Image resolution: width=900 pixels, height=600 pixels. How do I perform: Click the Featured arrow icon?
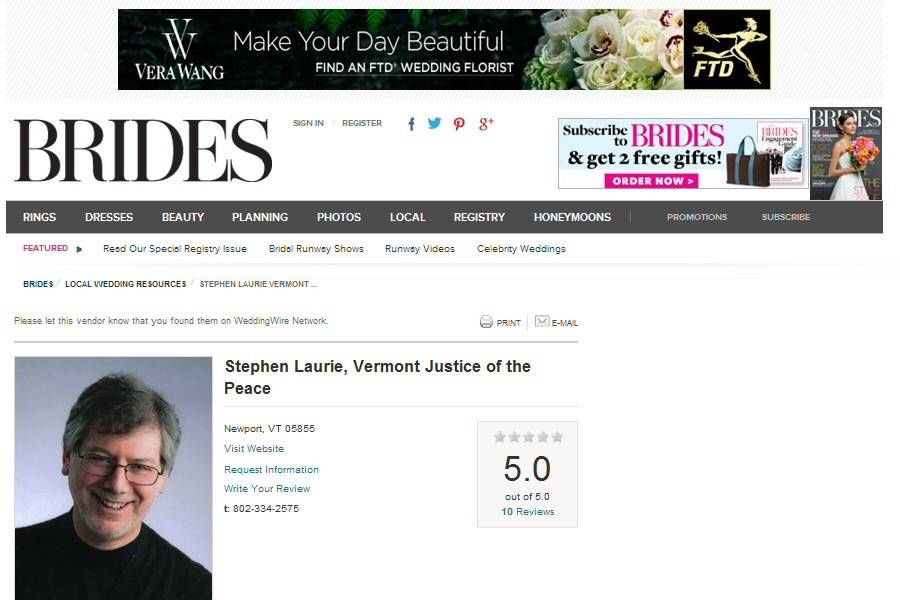[x=79, y=249]
